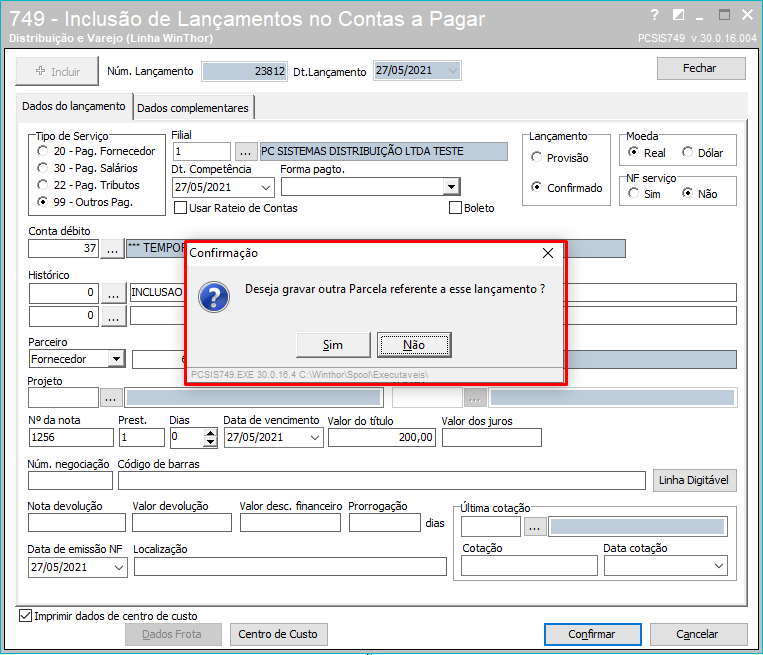Expand Dt. Competência date picker
This screenshot has width=763, height=655.
[x=266, y=188]
